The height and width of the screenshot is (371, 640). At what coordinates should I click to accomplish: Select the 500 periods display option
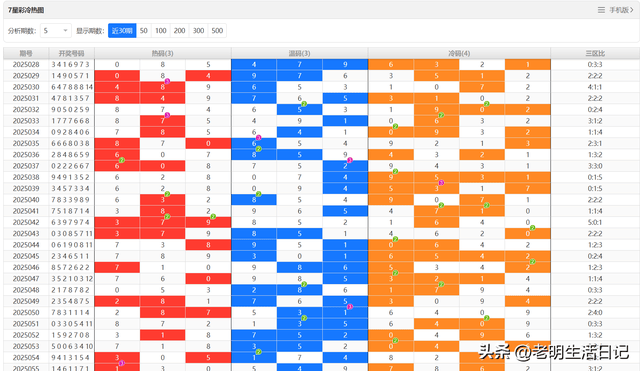(x=217, y=31)
